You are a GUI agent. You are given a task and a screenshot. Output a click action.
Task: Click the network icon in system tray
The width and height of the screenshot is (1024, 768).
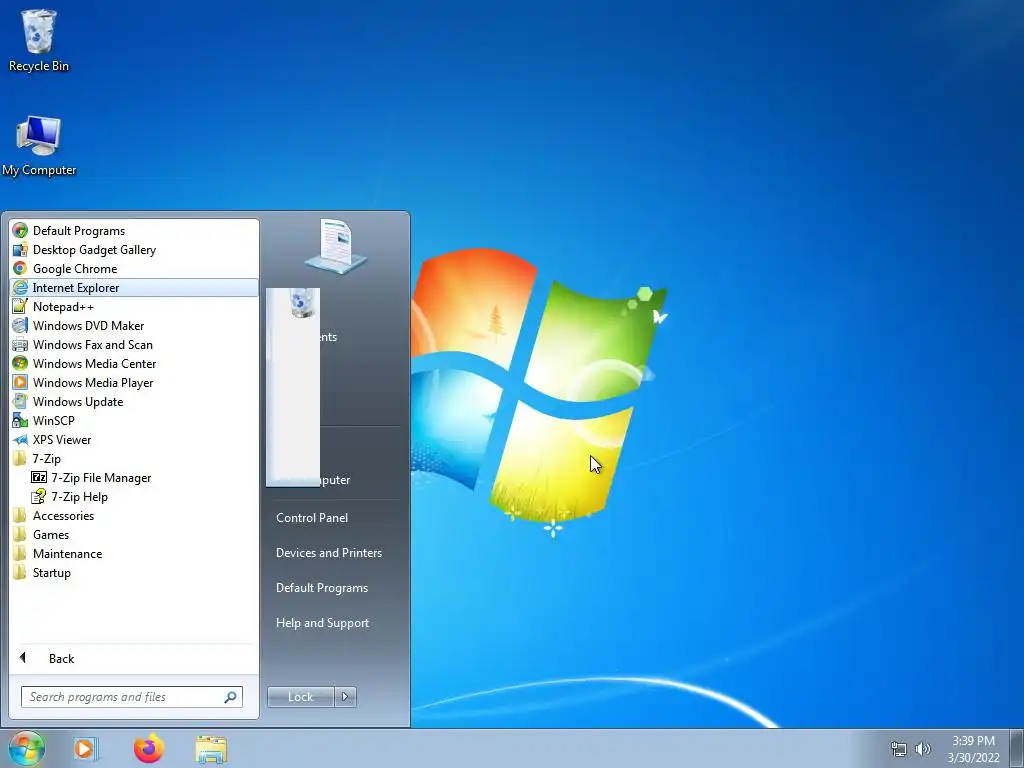coord(899,749)
